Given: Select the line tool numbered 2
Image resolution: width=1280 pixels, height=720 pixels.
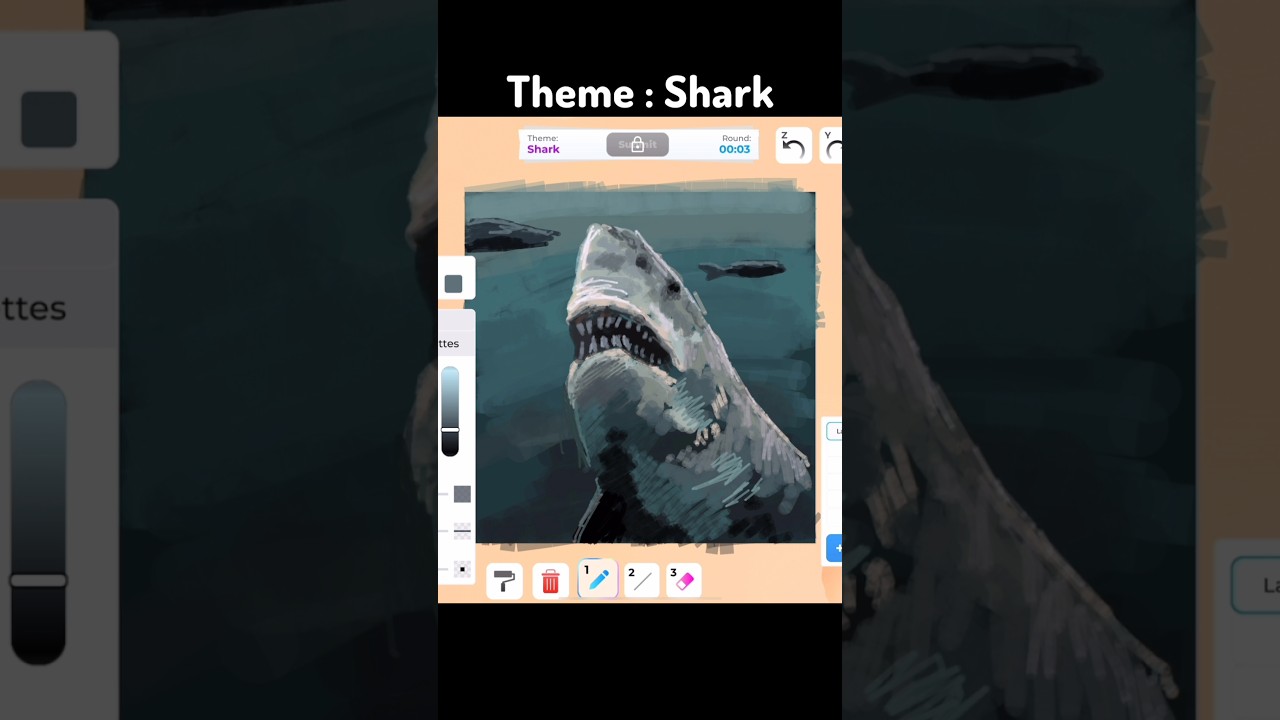Looking at the screenshot, I should (641, 581).
